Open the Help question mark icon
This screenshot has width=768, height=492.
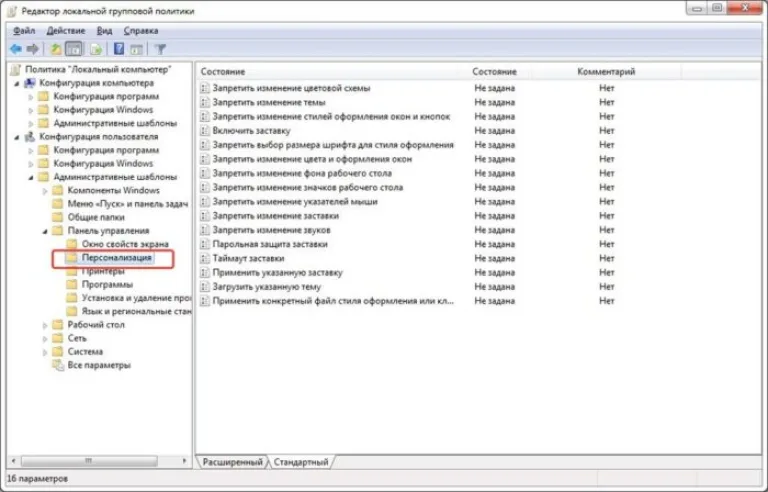(119, 49)
